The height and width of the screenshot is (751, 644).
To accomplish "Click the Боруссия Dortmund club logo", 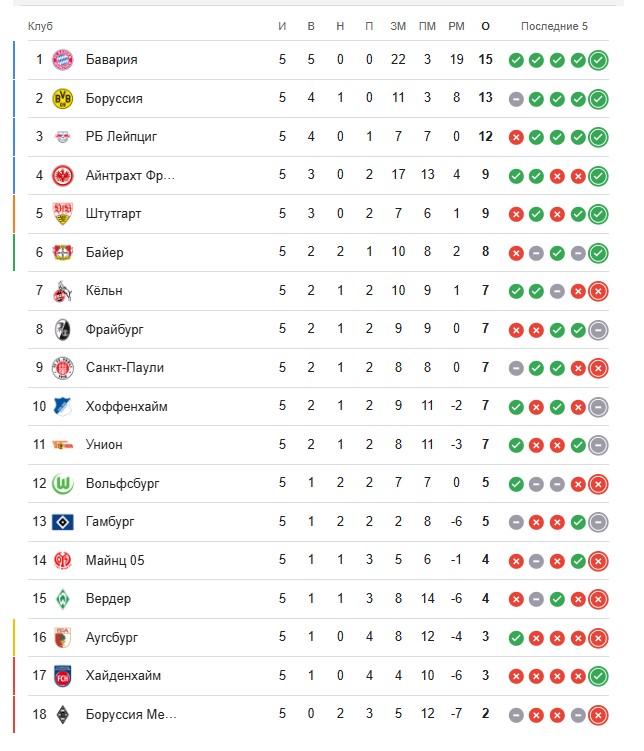I will 63,98.
